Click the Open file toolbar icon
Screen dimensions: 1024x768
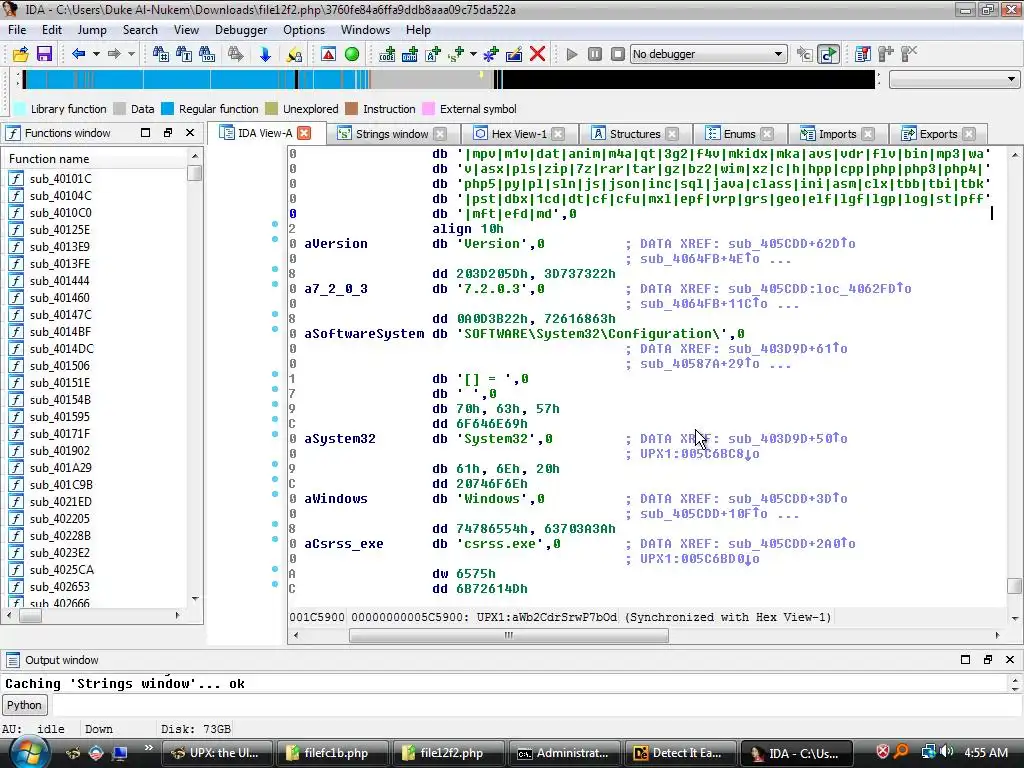tap(20, 54)
